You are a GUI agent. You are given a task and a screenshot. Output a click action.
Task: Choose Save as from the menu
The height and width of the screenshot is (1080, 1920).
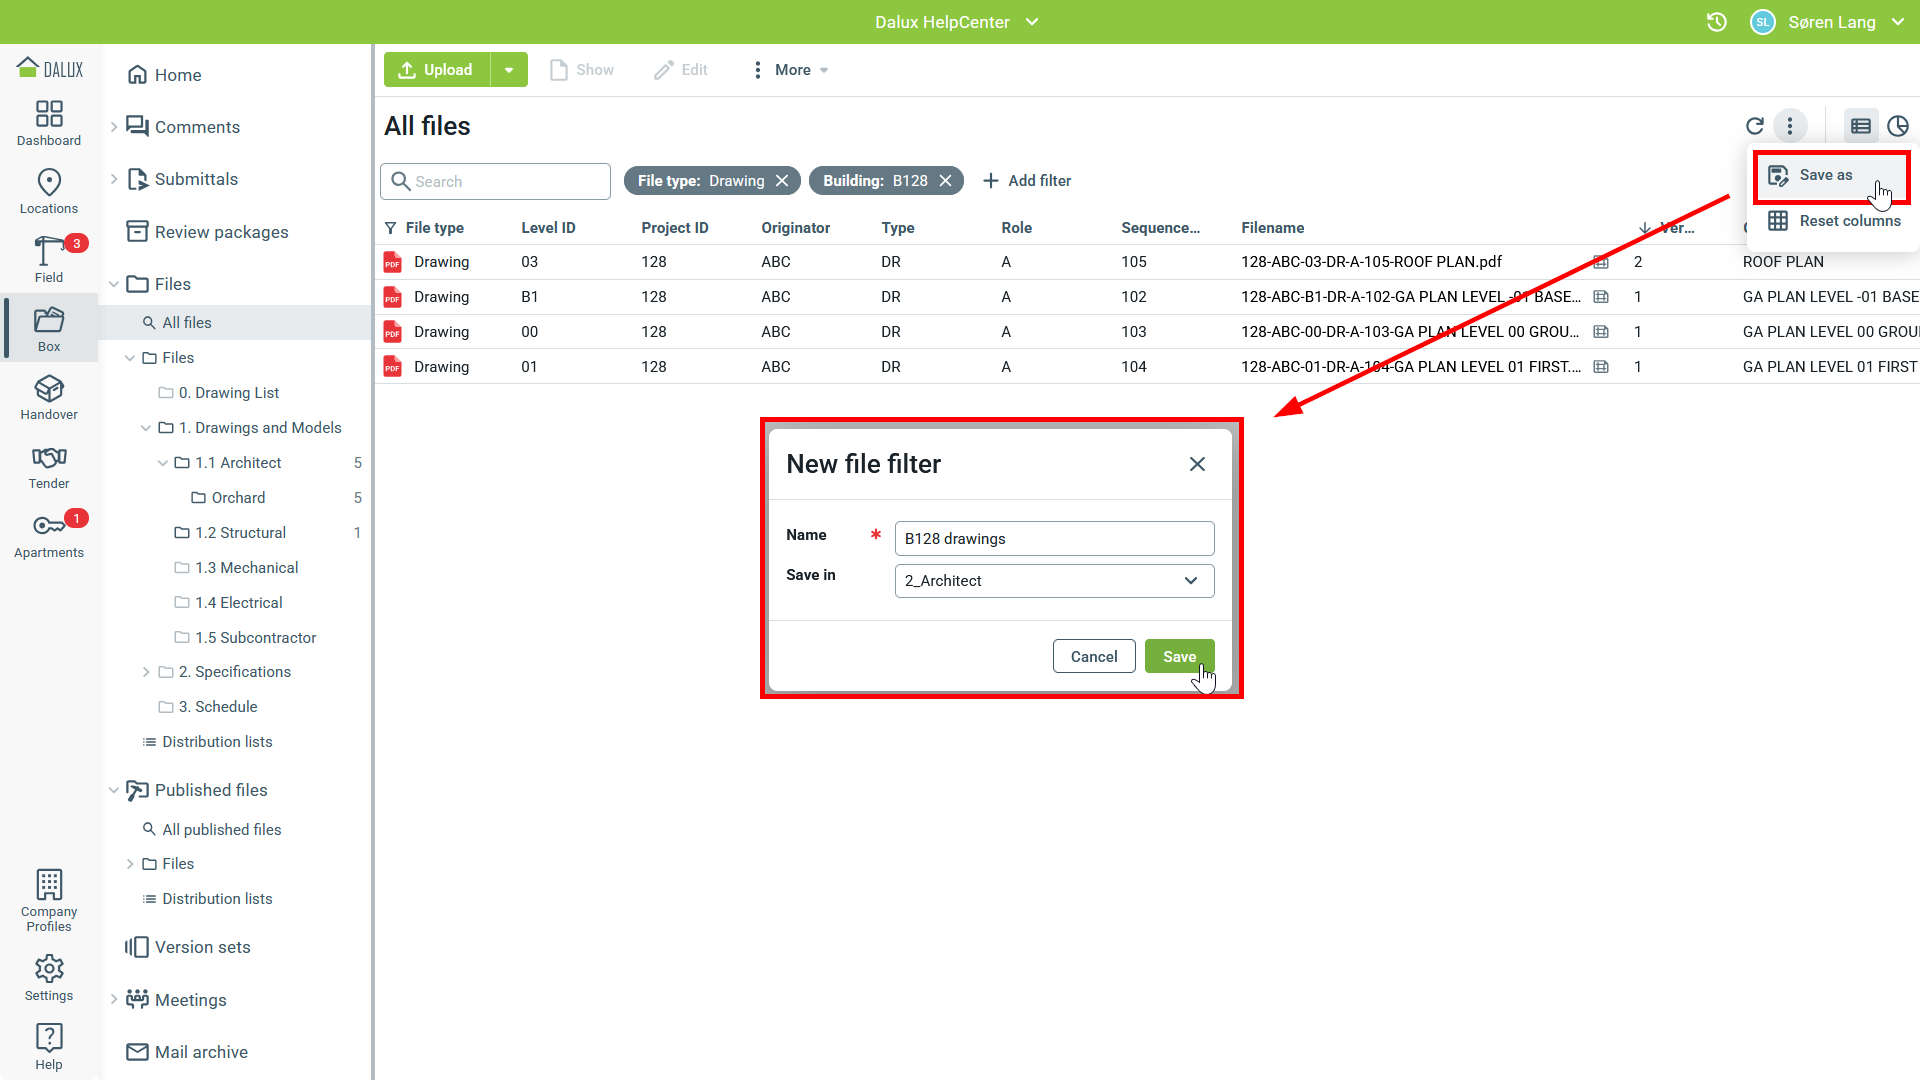(1825, 175)
